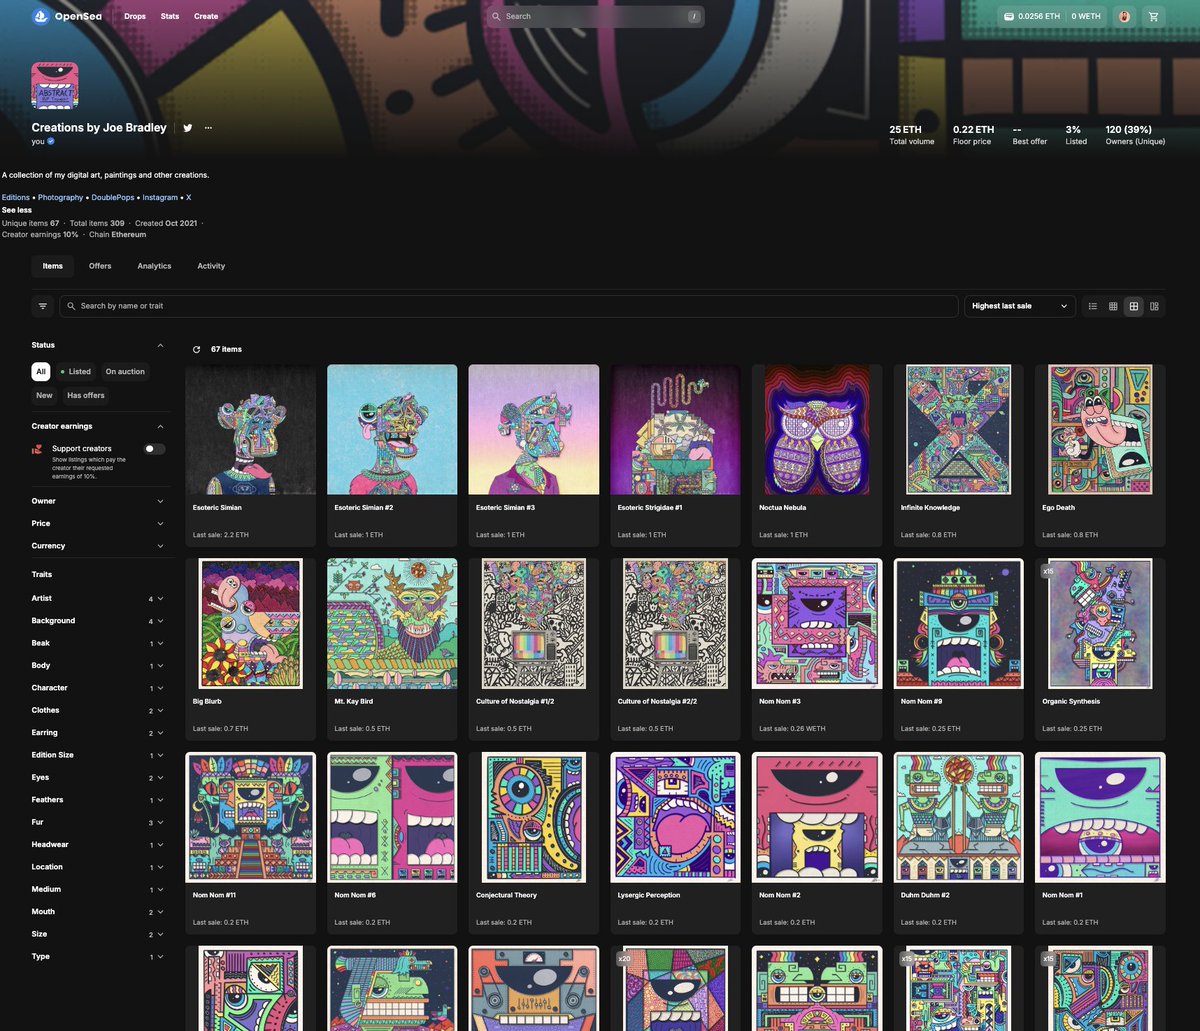Open the Esoteric Simian artwork
This screenshot has width=1200, height=1031.
coord(251,429)
